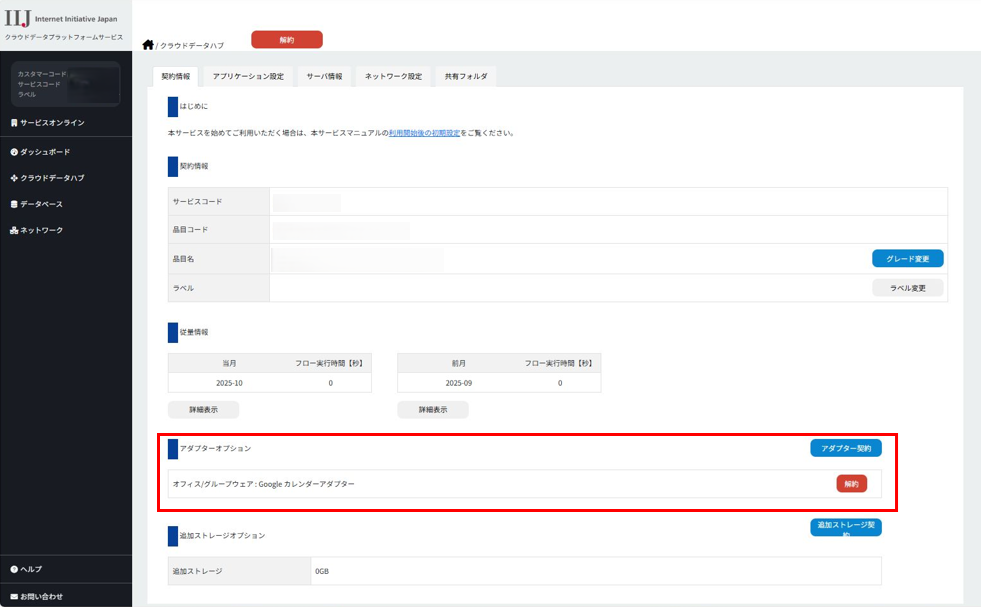
Task: Click the red 解約 button at the top
Action: point(287,40)
